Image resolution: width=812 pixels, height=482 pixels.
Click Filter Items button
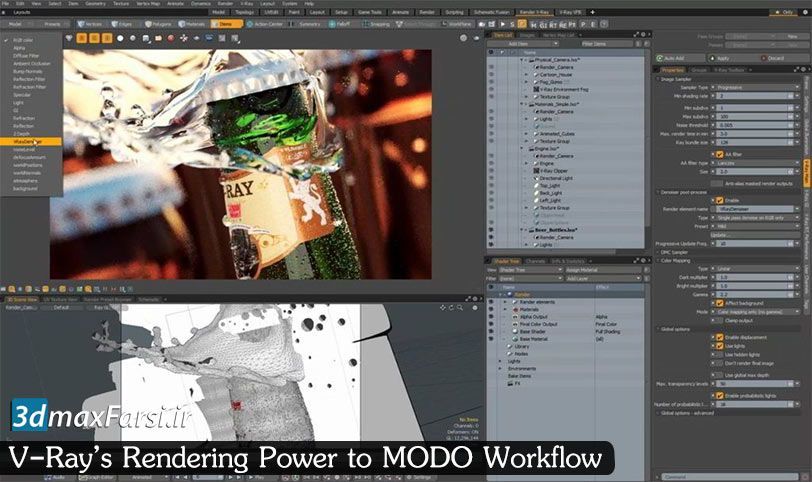598,44
